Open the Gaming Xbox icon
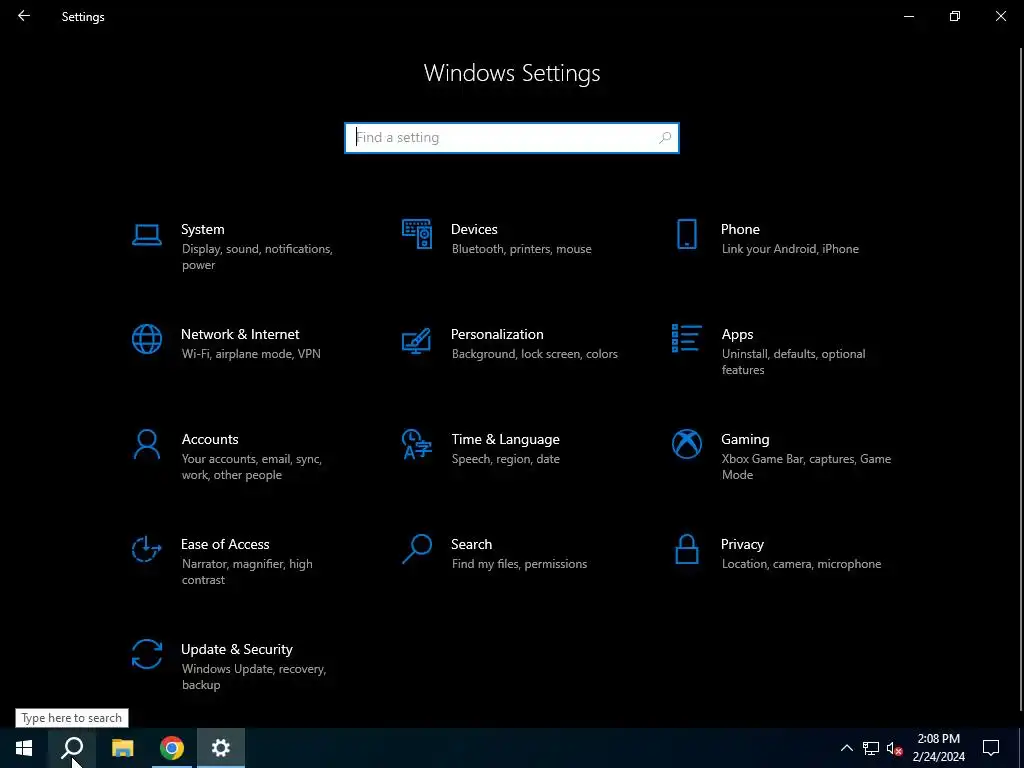This screenshot has height=768, width=1024. (686, 444)
